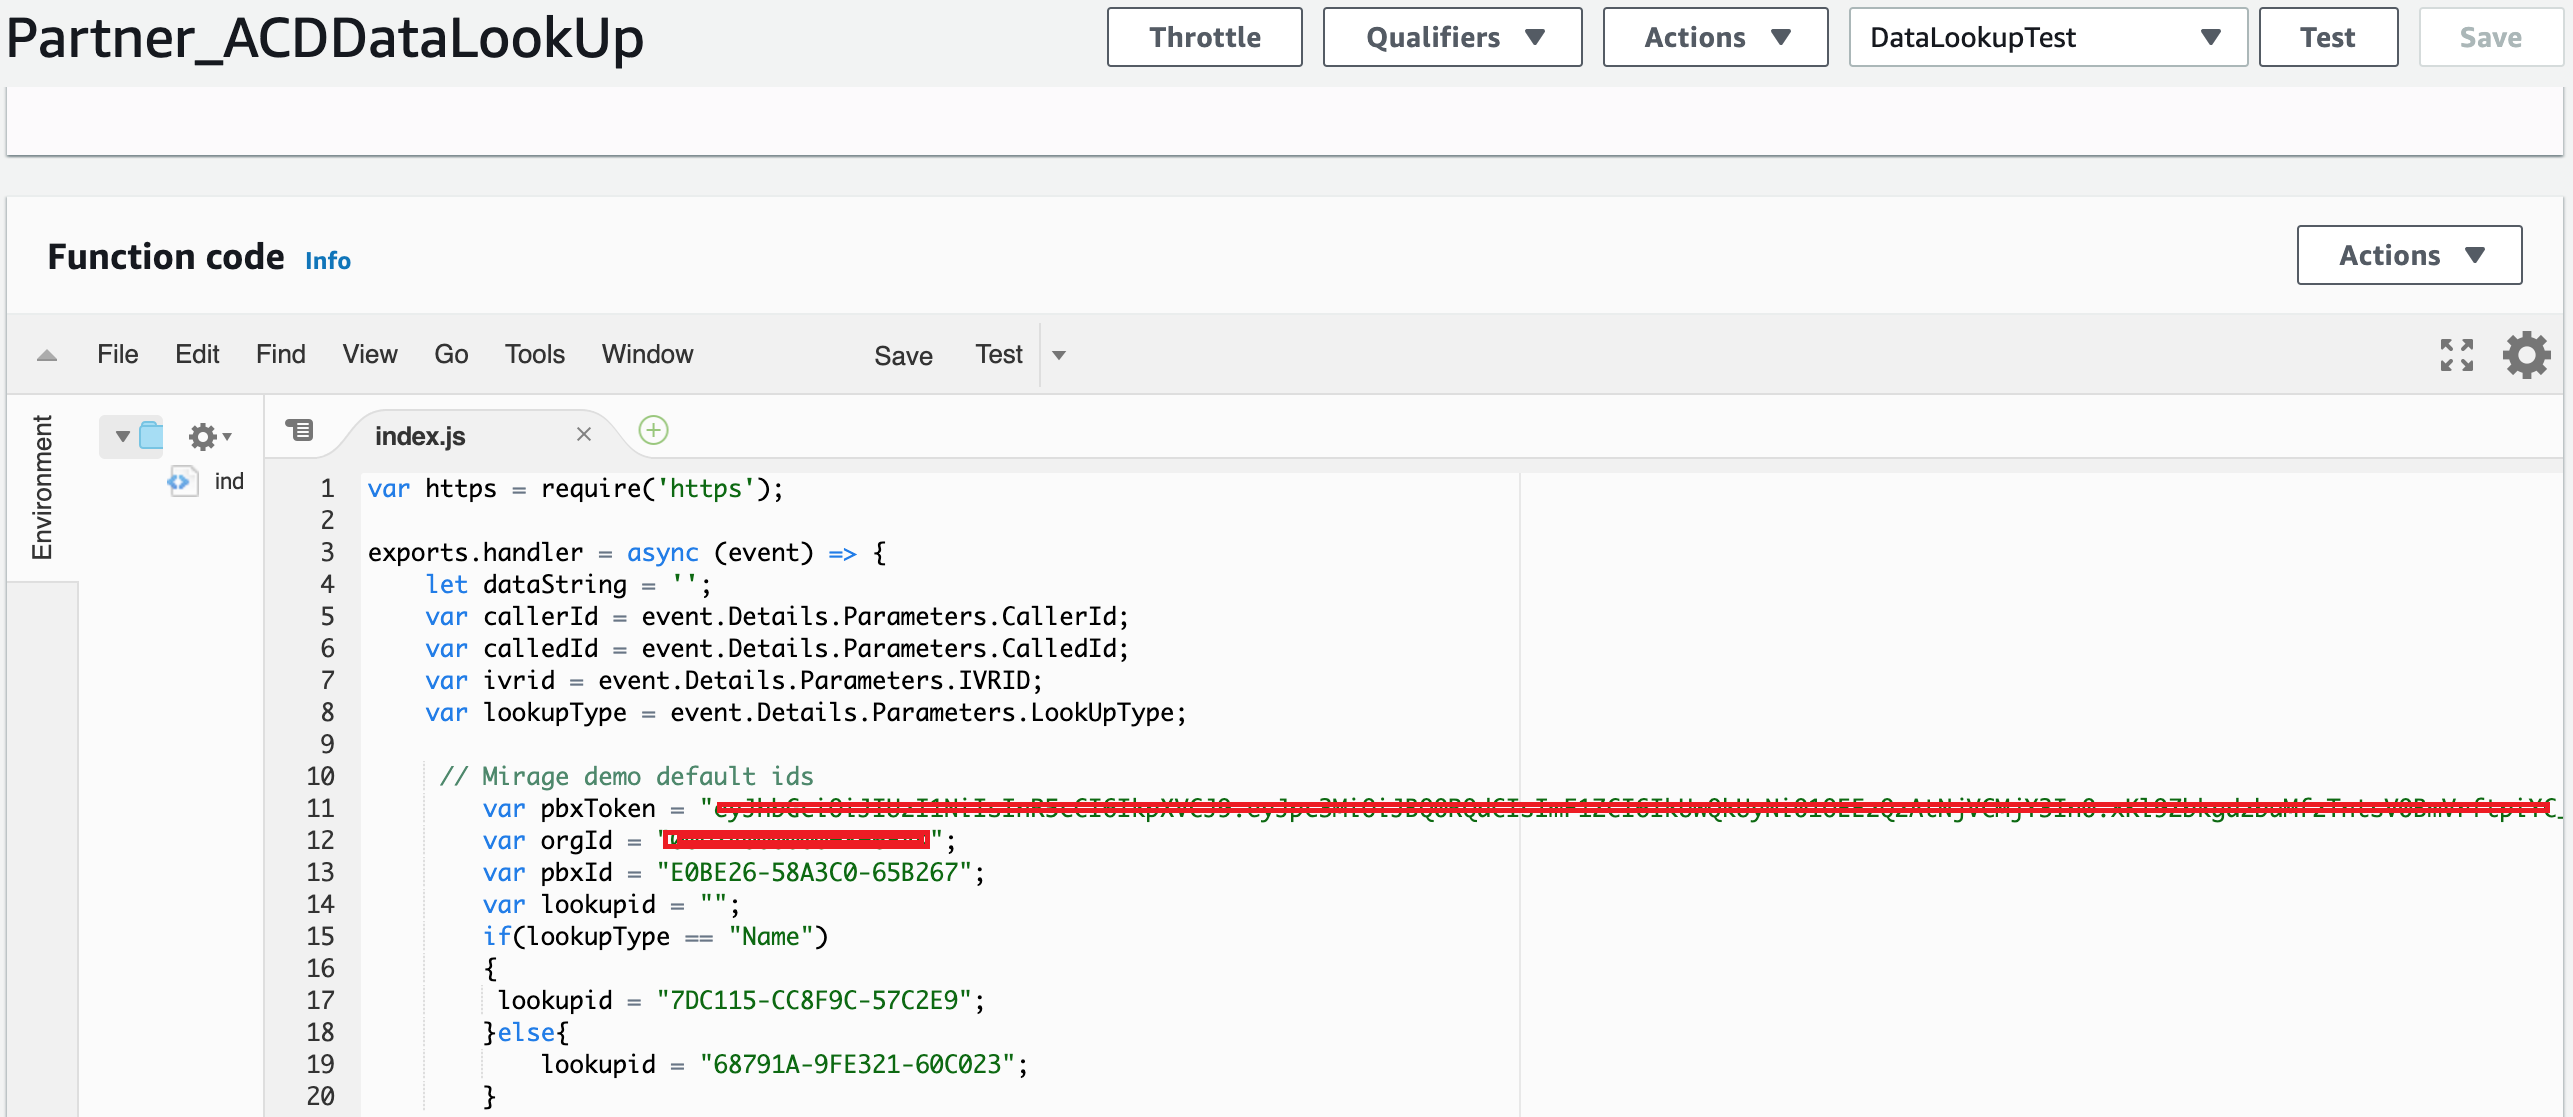Open the Window menu
The height and width of the screenshot is (1117, 2573).
point(647,354)
